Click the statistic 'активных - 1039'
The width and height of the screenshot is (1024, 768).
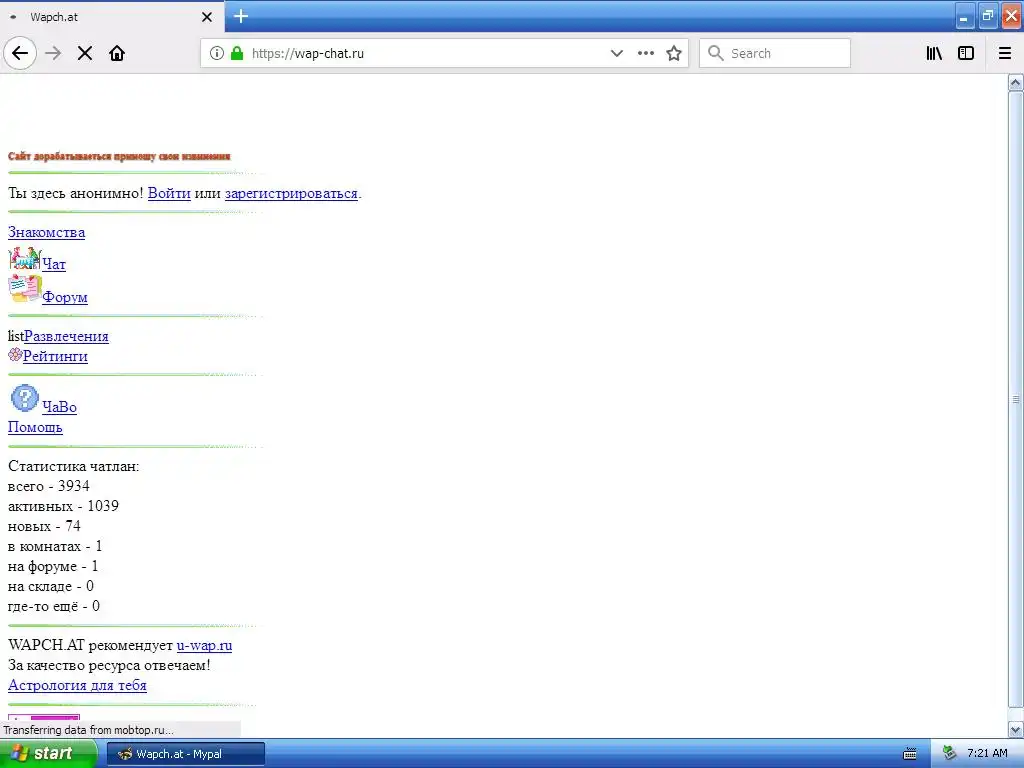point(63,506)
